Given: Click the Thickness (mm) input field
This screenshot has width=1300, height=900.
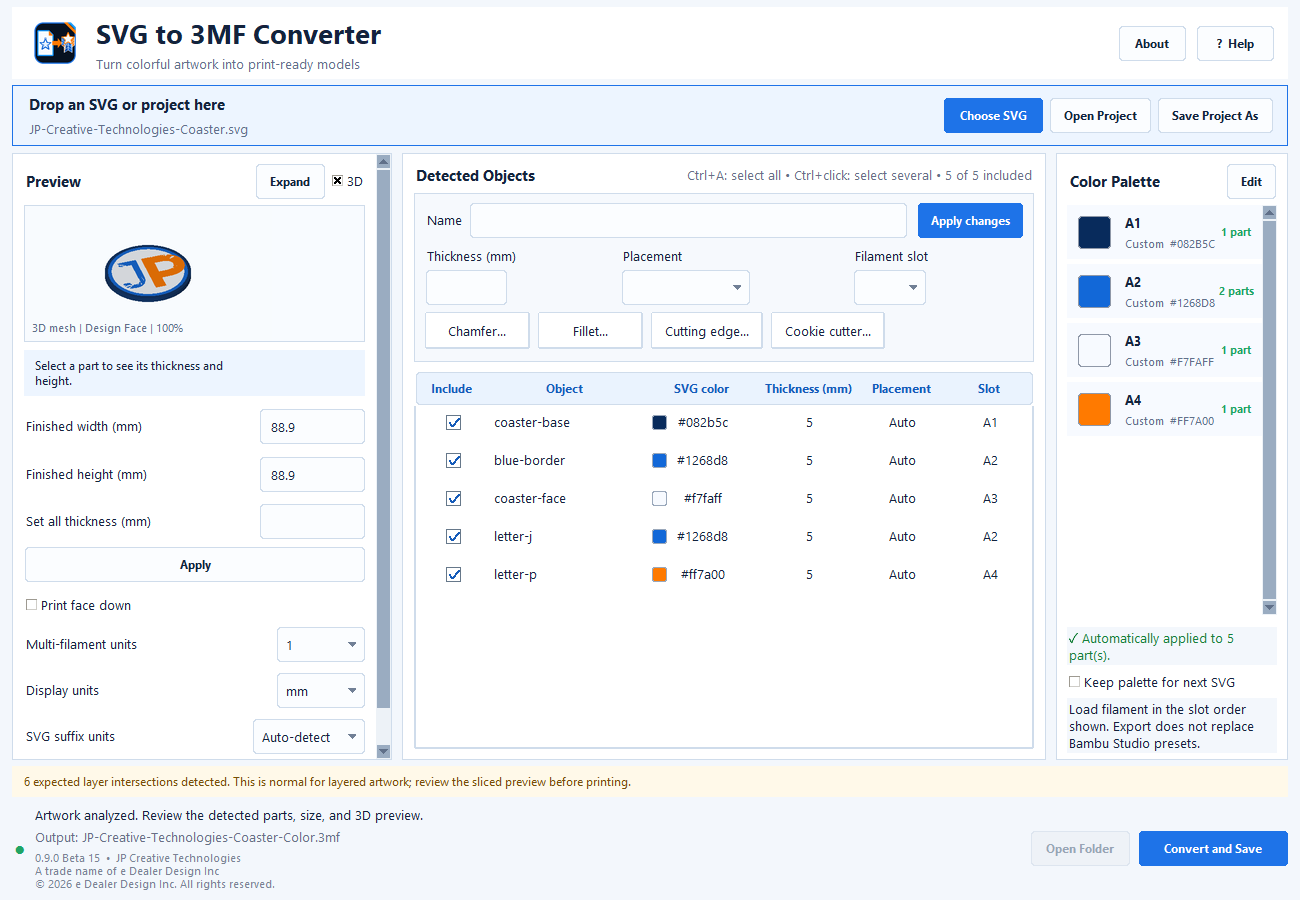Looking at the screenshot, I should [466, 288].
